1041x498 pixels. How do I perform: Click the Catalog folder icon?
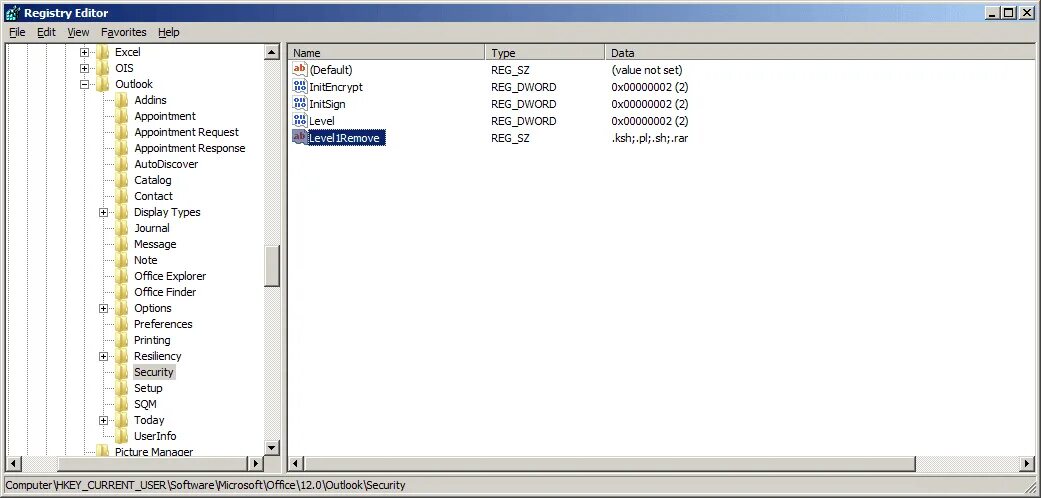pyautogui.click(x=122, y=180)
